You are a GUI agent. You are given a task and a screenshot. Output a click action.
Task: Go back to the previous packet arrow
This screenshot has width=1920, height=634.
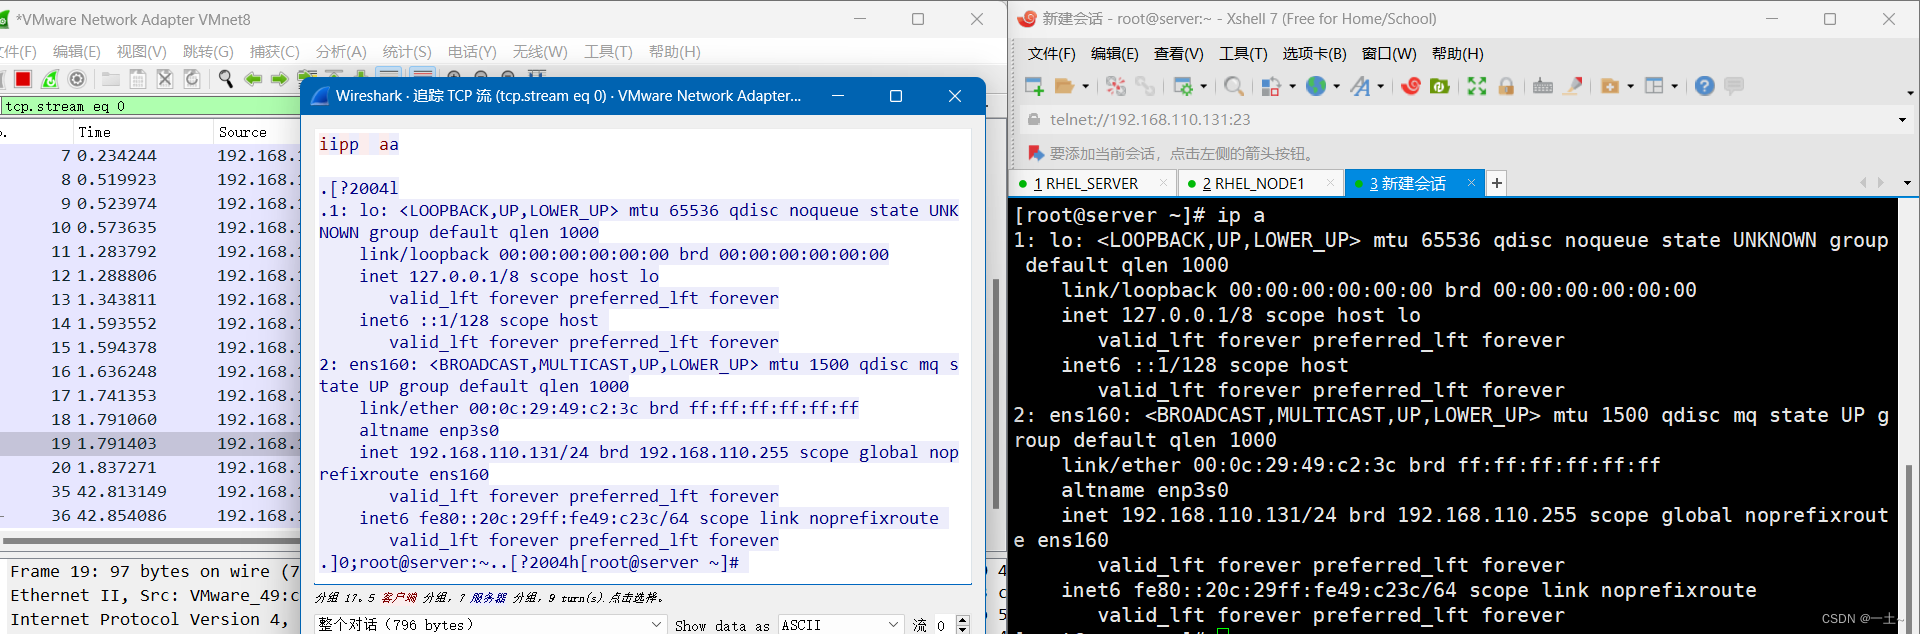click(x=253, y=79)
